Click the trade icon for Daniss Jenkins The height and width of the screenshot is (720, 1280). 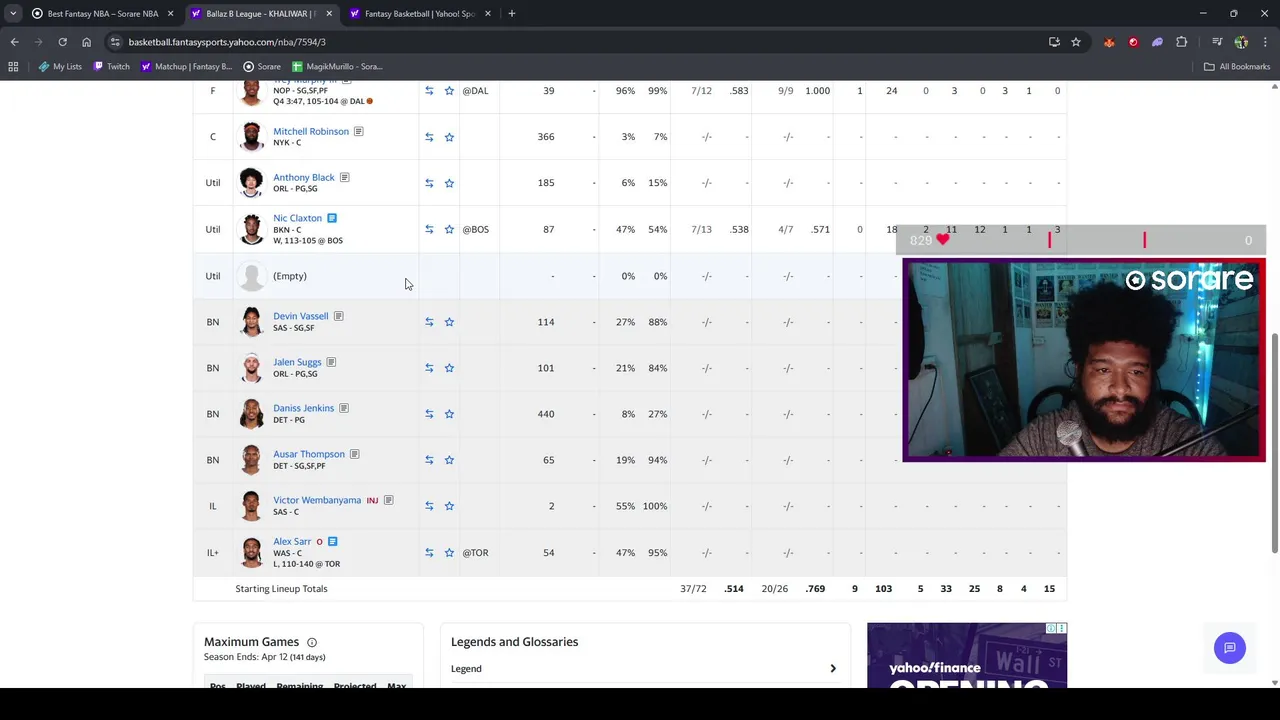click(429, 414)
